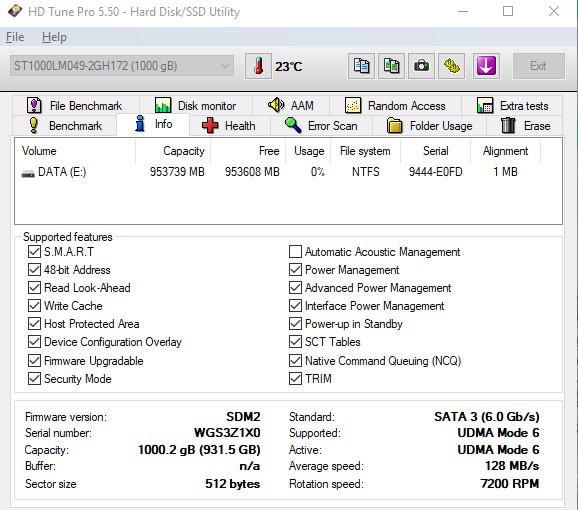This screenshot has width=578, height=510.
Task: Click the Usage column header
Action: 309,151
